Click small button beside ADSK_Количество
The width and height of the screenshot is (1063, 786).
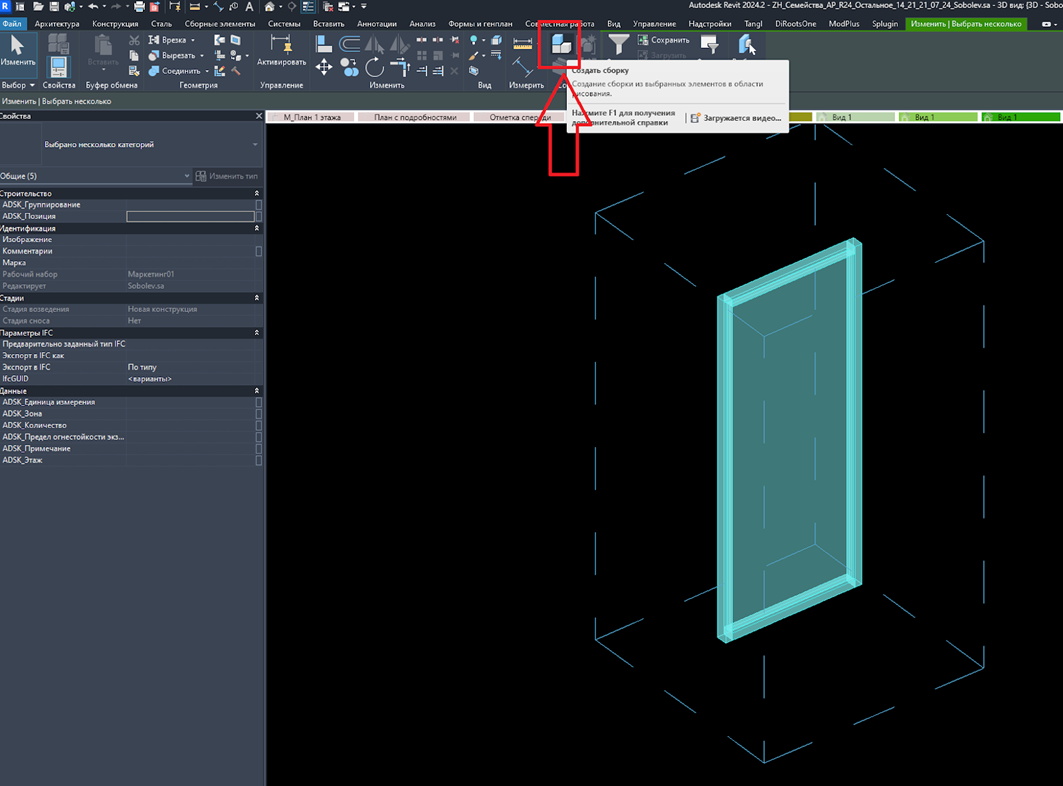pos(258,425)
